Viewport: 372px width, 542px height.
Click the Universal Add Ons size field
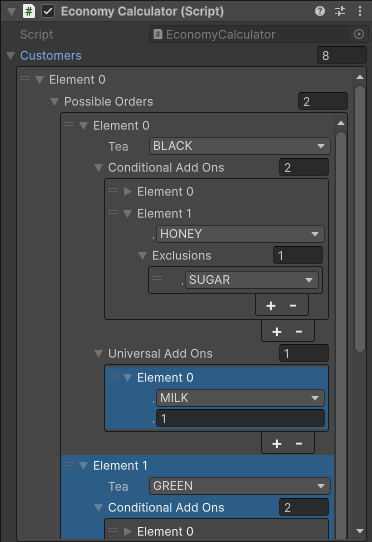[x=304, y=354]
